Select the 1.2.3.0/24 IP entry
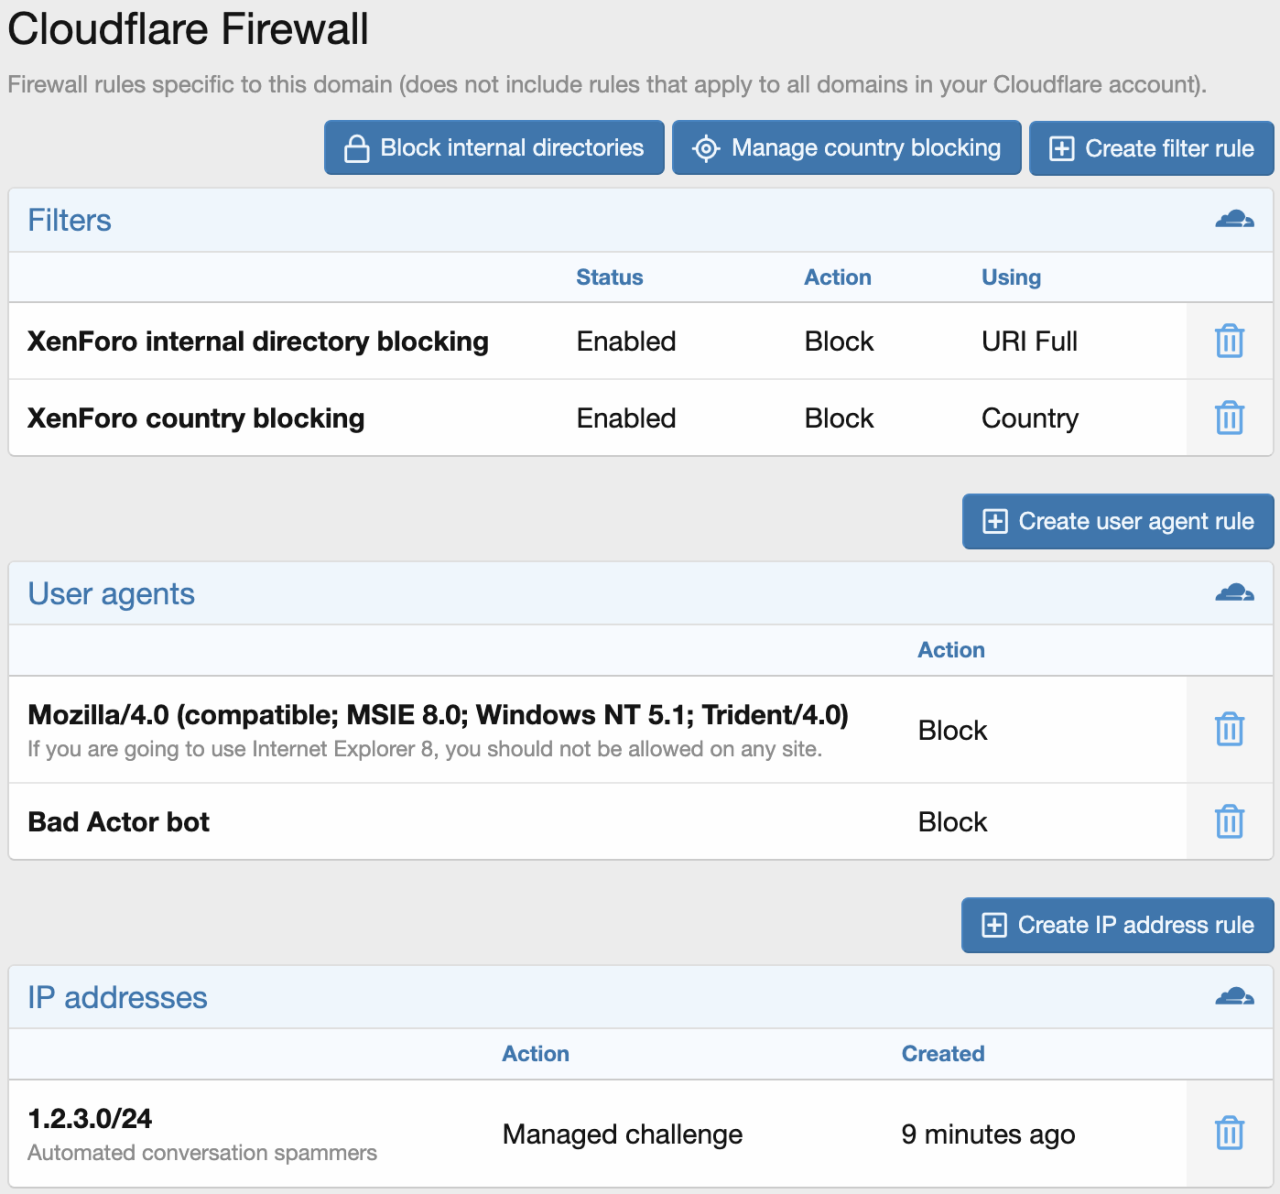The height and width of the screenshot is (1194, 1280). pos(89,1118)
